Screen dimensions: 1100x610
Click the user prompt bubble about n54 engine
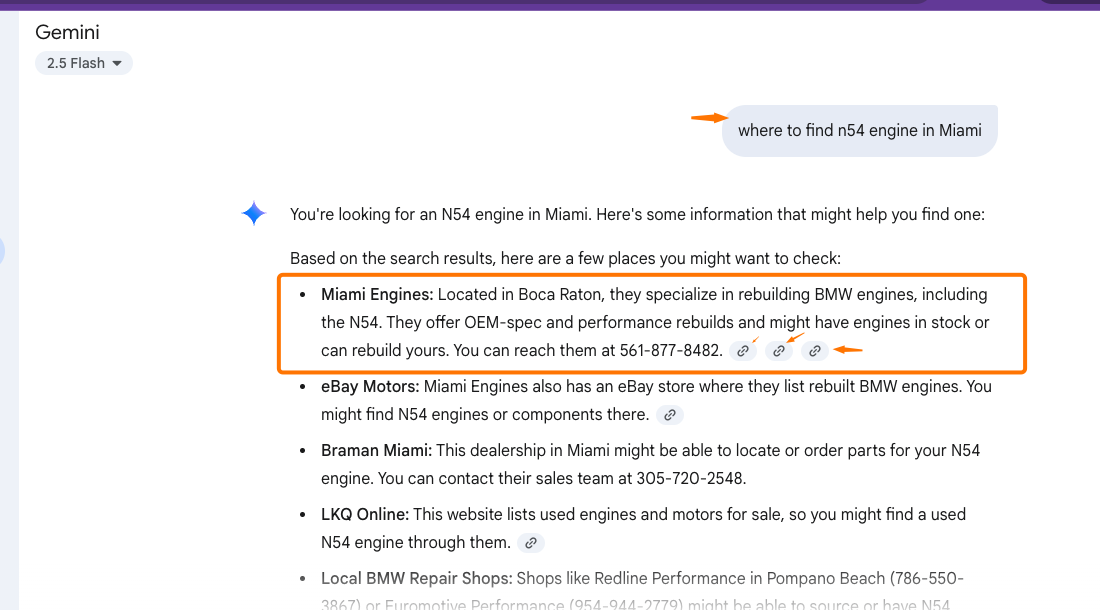point(859,130)
